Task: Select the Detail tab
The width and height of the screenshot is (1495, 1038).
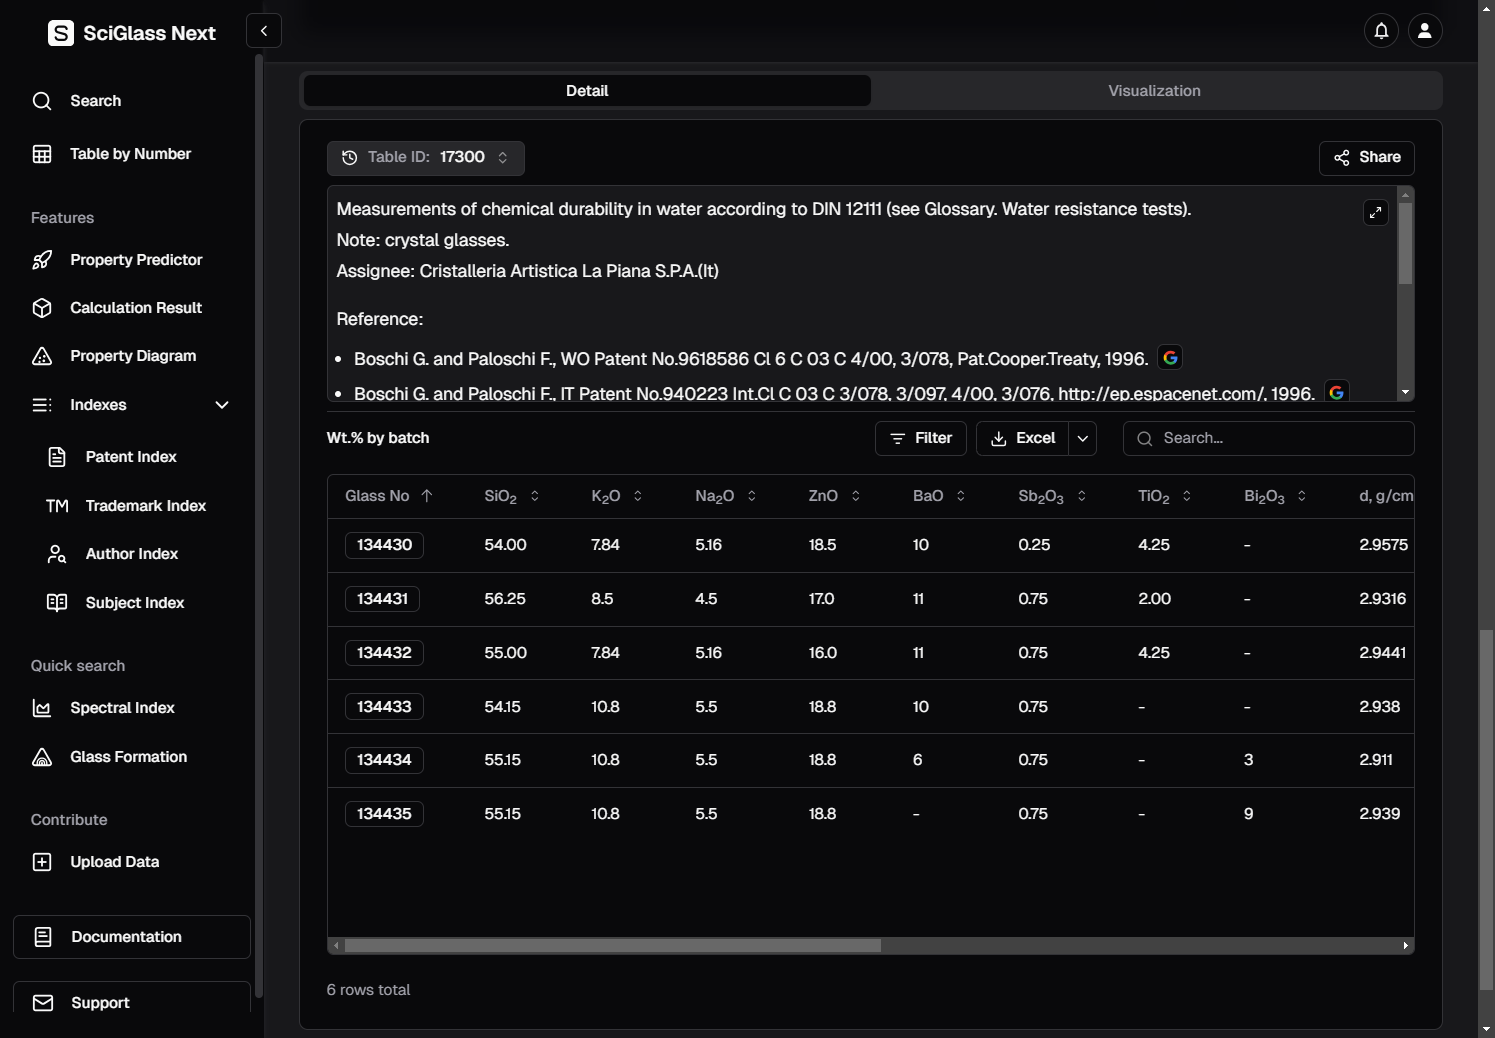Action: point(587,91)
